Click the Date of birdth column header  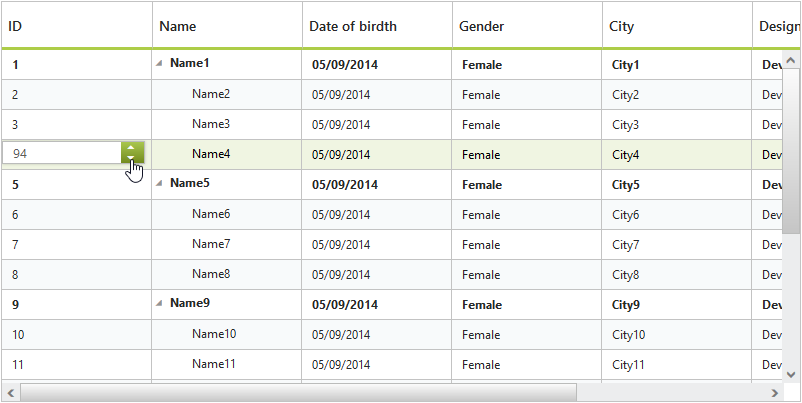coord(377,26)
